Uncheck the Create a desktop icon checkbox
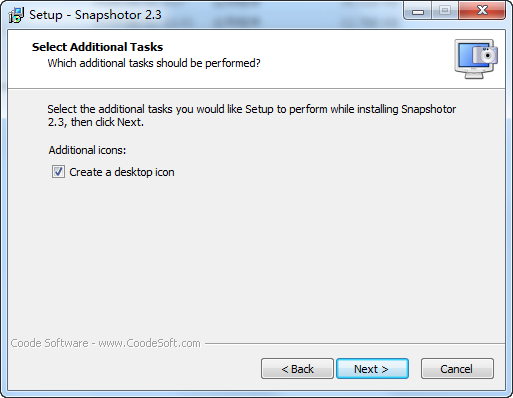Image resolution: width=513 pixels, height=398 pixels. pos(58,172)
